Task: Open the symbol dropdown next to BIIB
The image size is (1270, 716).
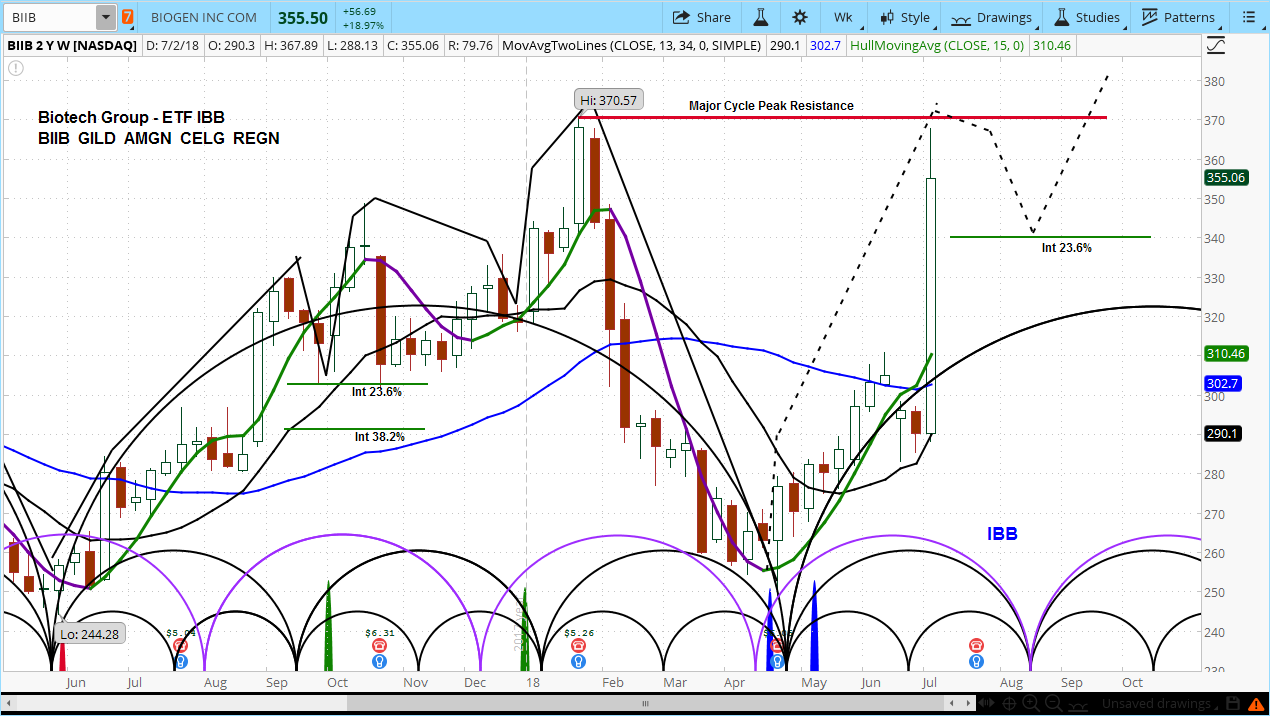Action: tap(105, 17)
